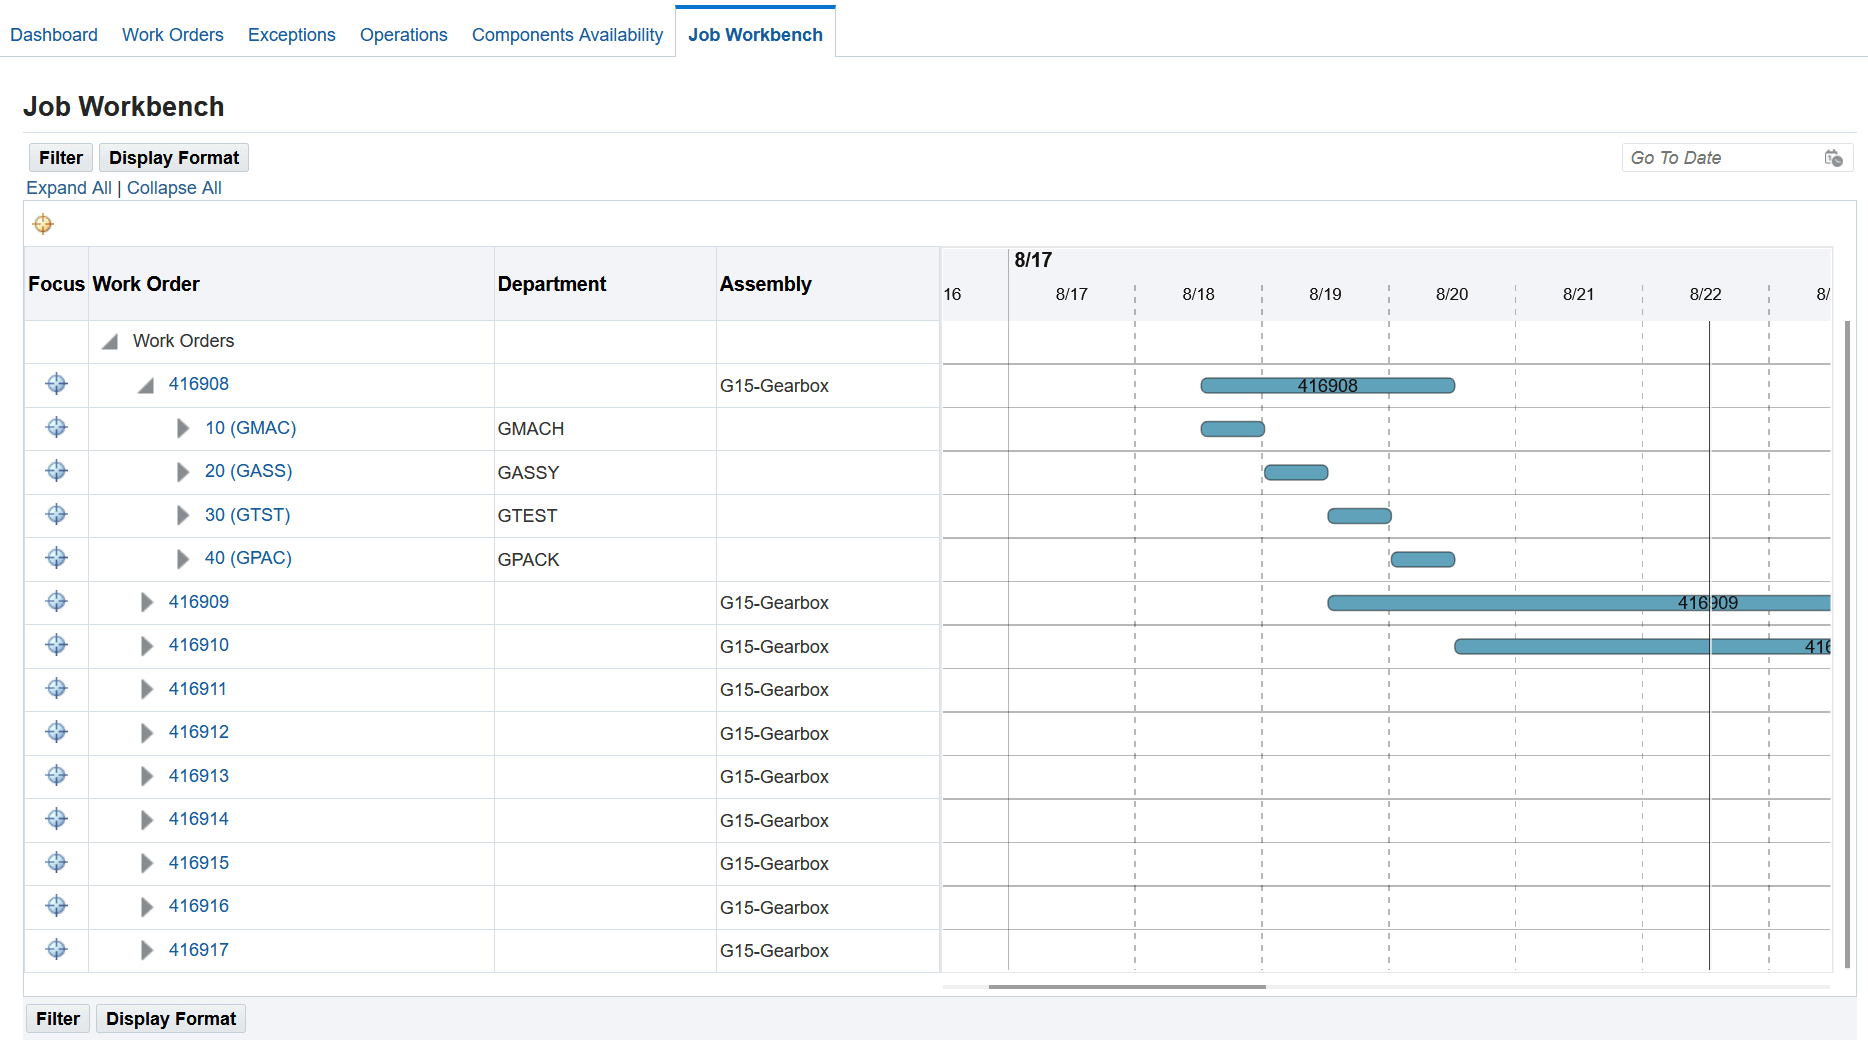
Task: Expand work order 416911 node
Action: [x=147, y=689]
